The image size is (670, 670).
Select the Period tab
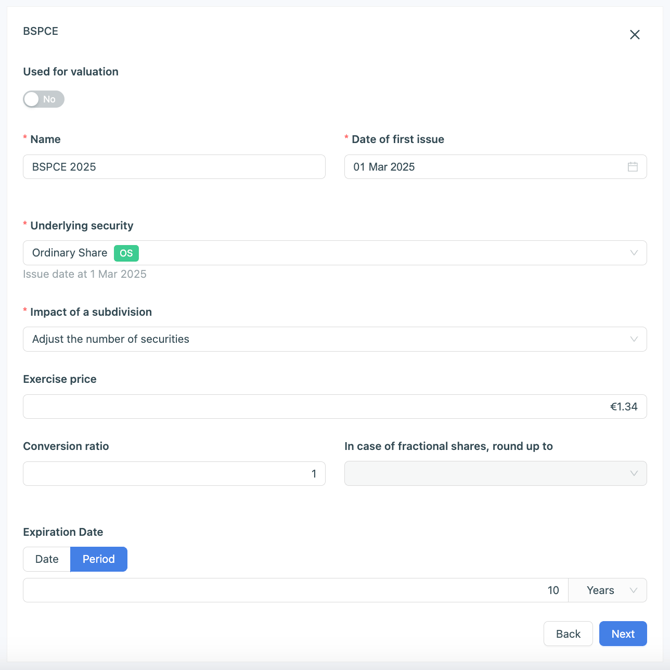tap(98, 559)
